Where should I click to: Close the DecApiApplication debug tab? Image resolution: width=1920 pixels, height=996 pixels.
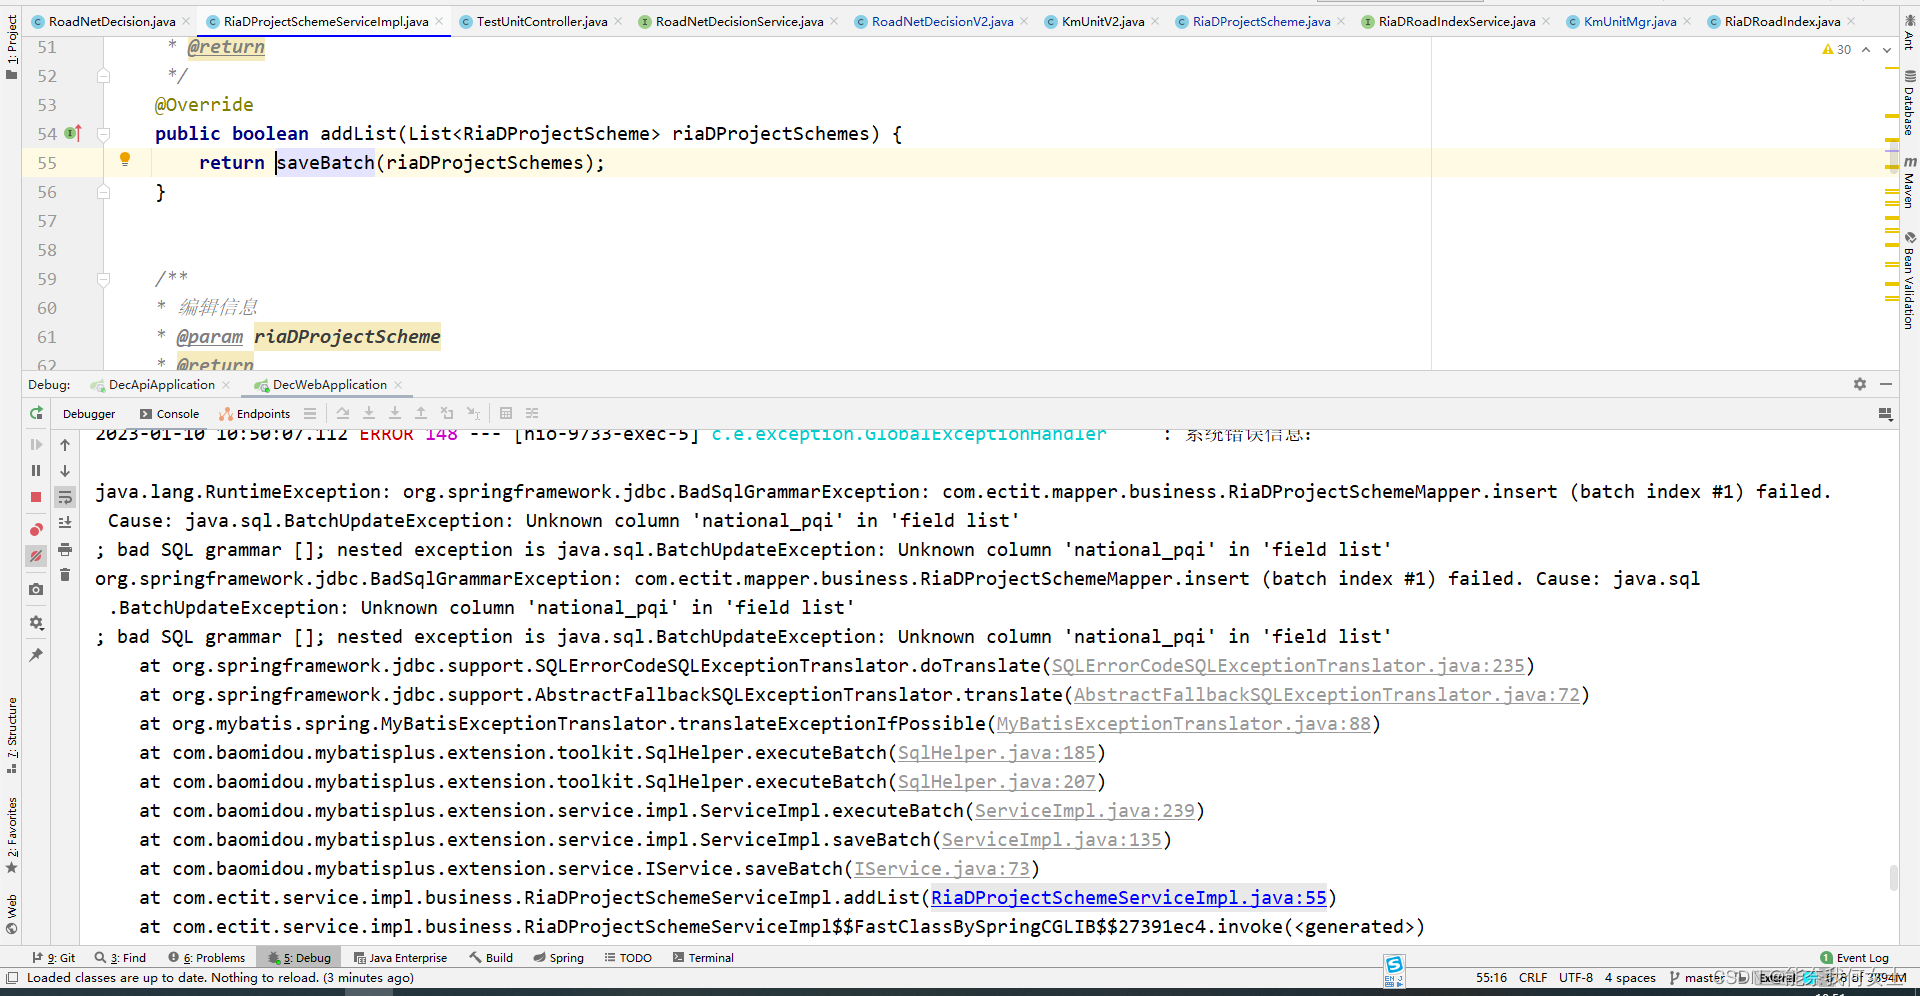click(226, 385)
